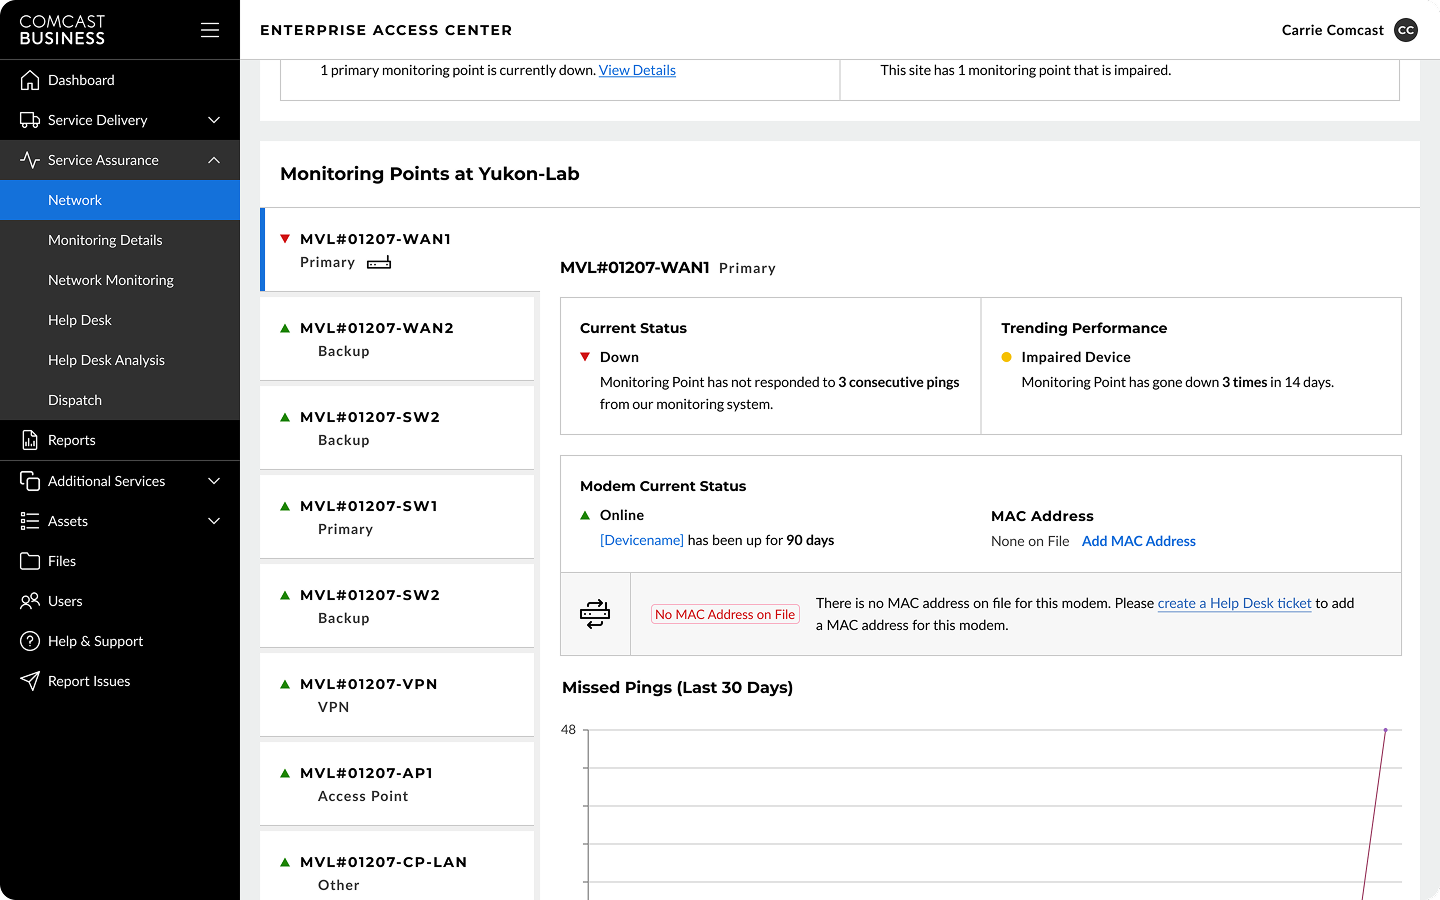The width and height of the screenshot is (1440, 900).
Task: Collapse the Service Assurance chevron
Action: [214, 160]
